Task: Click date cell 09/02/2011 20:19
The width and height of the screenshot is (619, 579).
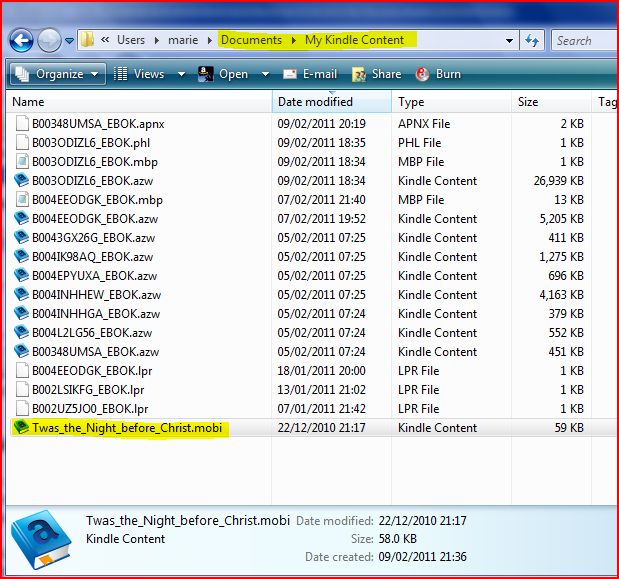Action: tap(321, 124)
